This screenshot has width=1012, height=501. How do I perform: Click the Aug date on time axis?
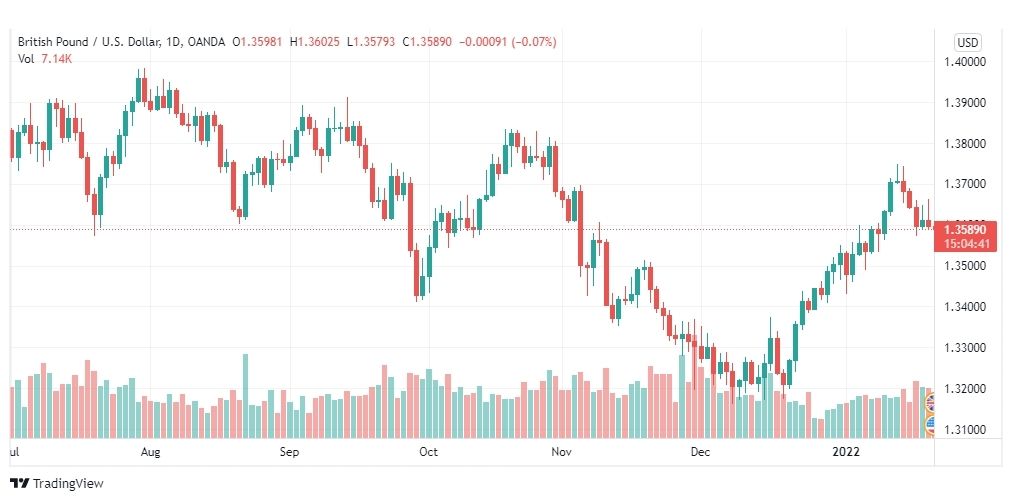coord(150,452)
